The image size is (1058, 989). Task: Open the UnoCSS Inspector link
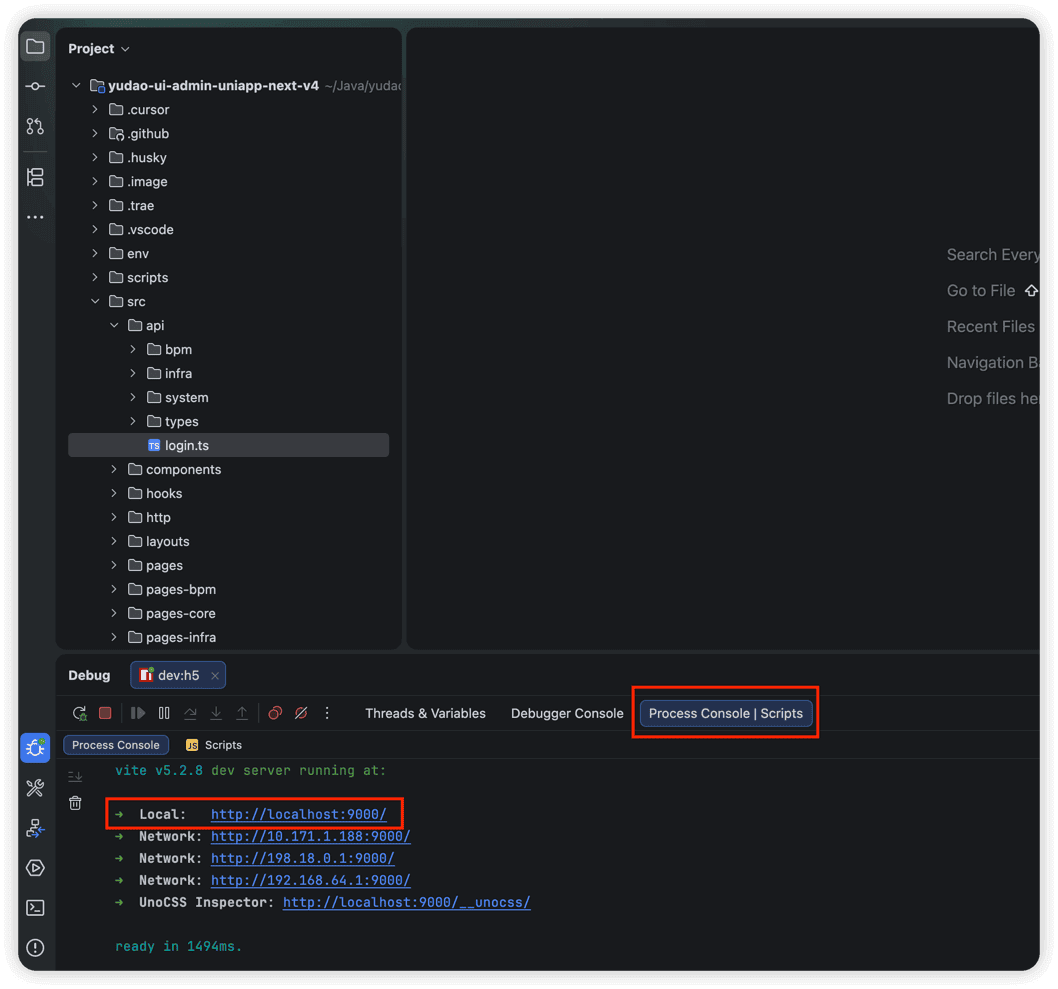(x=407, y=903)
